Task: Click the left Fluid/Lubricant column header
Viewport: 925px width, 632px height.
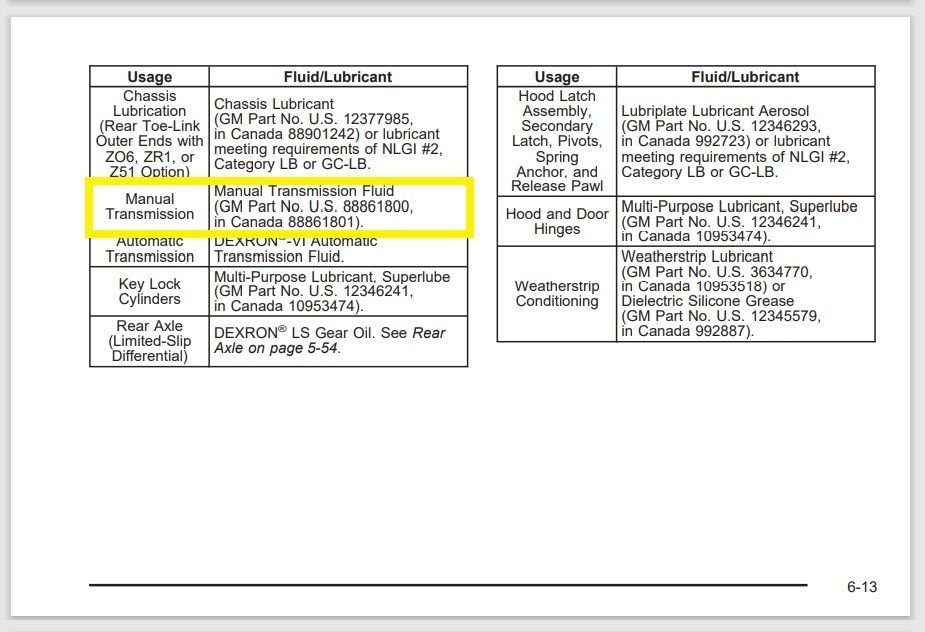Action: tap(337, 77)
